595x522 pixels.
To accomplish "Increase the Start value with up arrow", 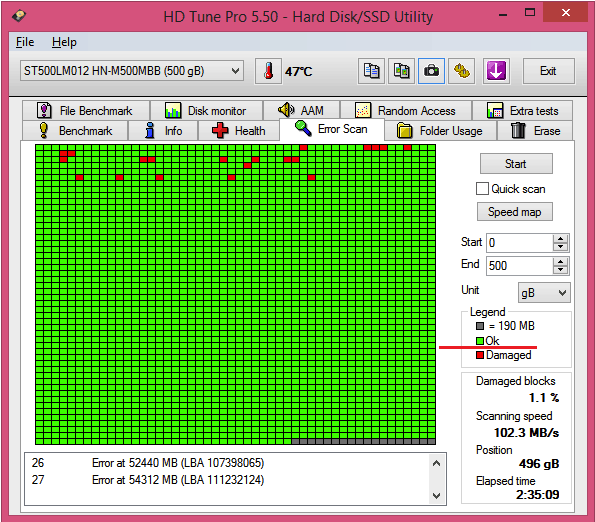I will (560, 239).
